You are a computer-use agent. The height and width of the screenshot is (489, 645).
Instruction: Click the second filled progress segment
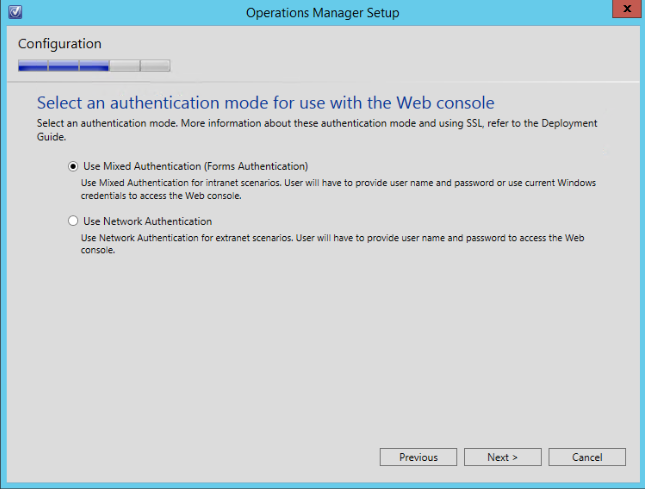[x=64, y=66]
